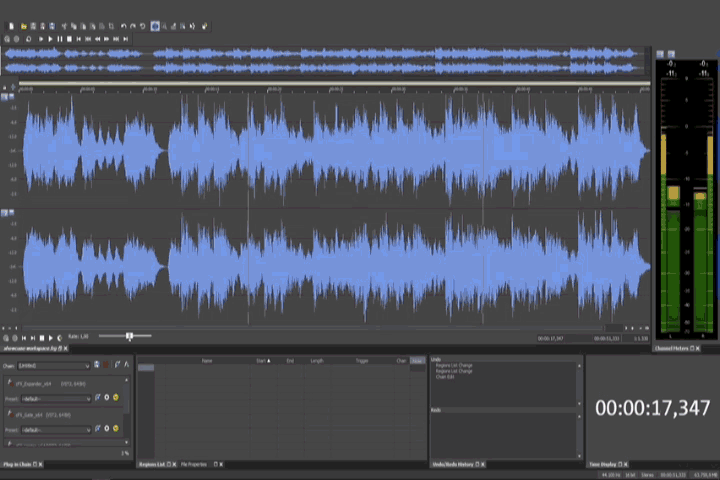Sort regions by the Start column header
The image size is (720, 480).
(262, 360)
